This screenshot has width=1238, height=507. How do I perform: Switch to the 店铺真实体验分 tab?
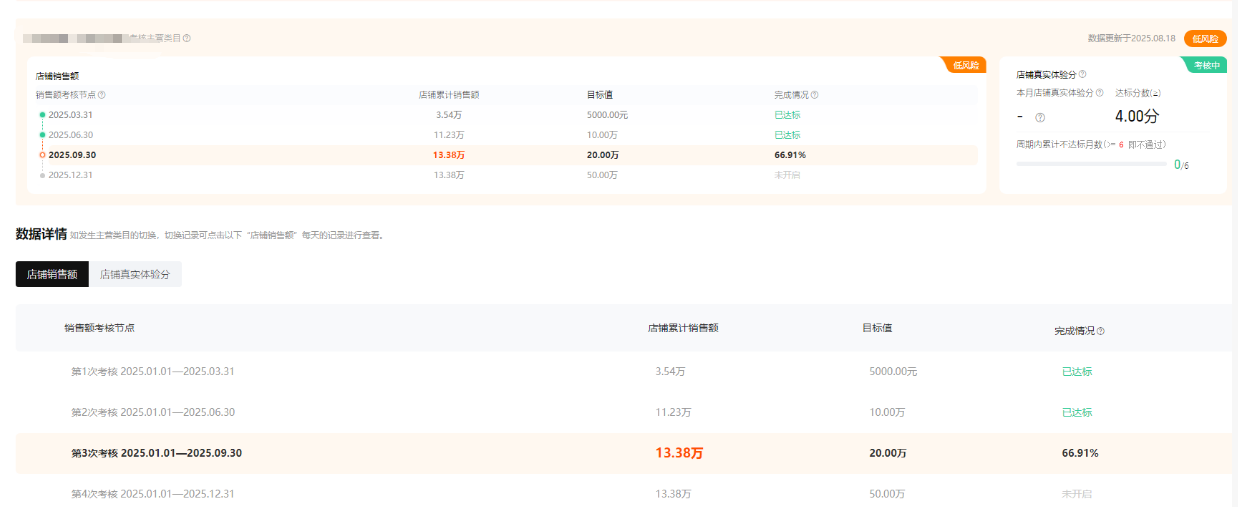135,274
